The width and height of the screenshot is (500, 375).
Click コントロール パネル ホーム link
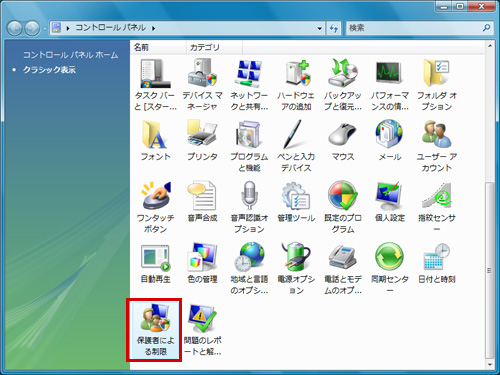70,55
